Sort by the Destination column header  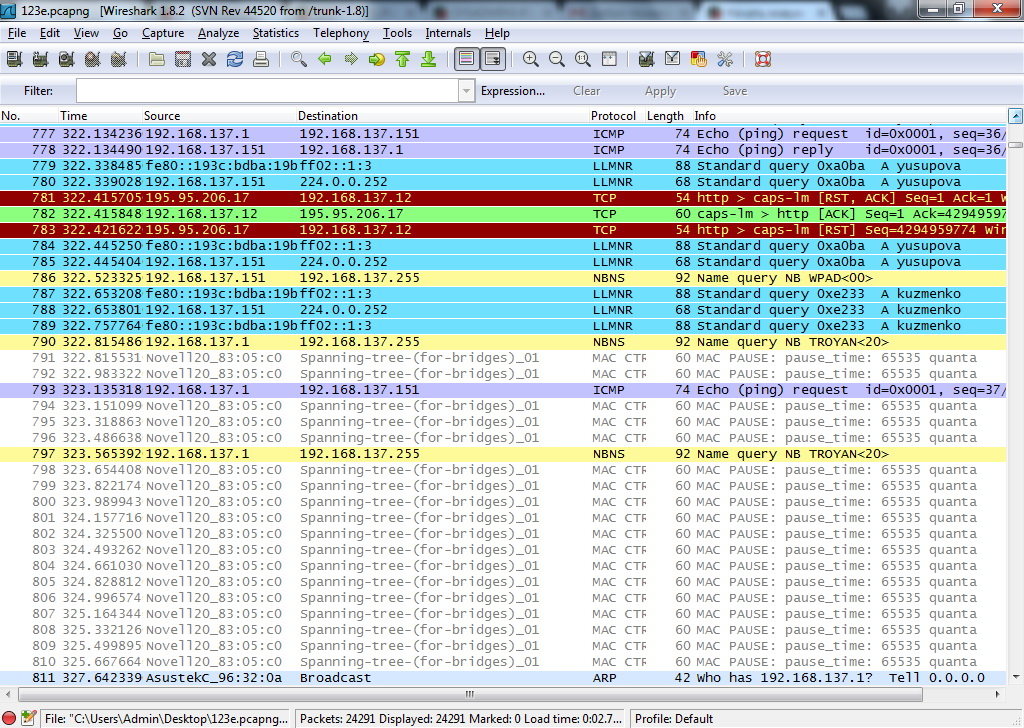point(443,116)
